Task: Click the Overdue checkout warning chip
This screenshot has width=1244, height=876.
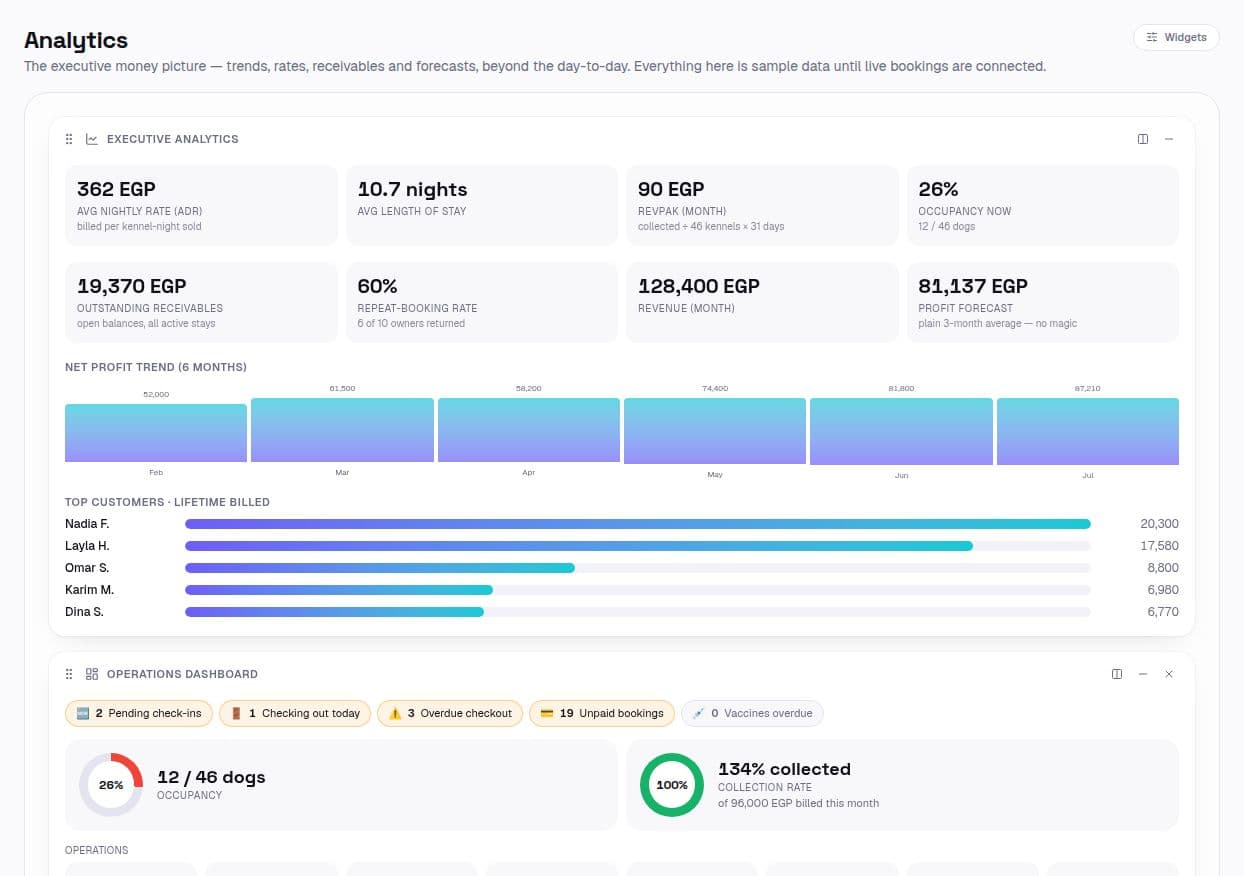Action: [x=450, y=713]
